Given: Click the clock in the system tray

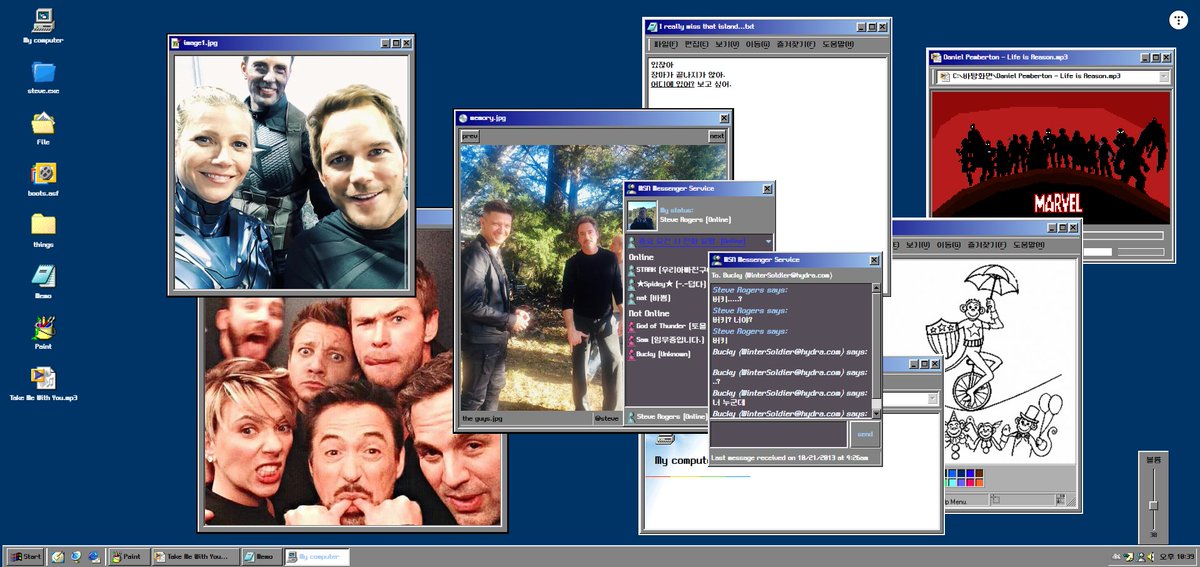Looking at the screenshot, I should (1175, 556).
